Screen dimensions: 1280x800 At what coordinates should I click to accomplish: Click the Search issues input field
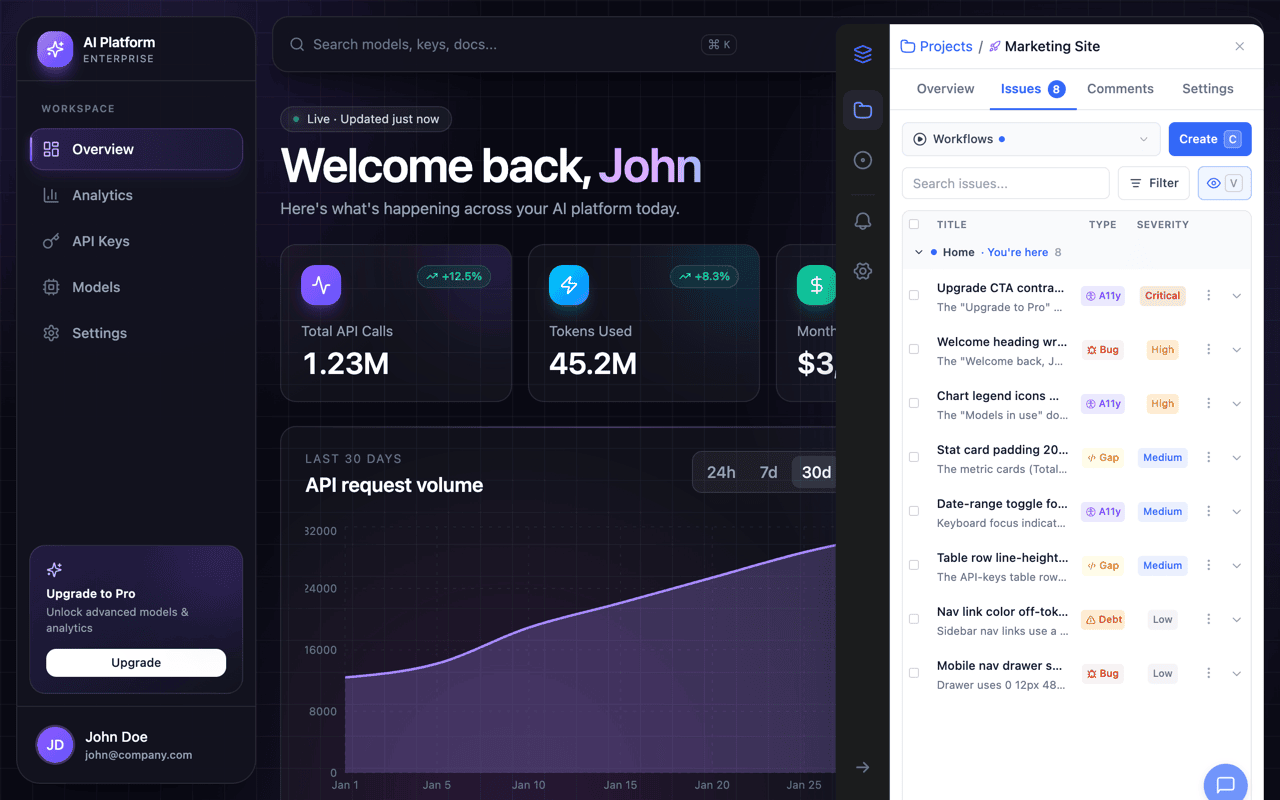click(x=1005, y=183)
